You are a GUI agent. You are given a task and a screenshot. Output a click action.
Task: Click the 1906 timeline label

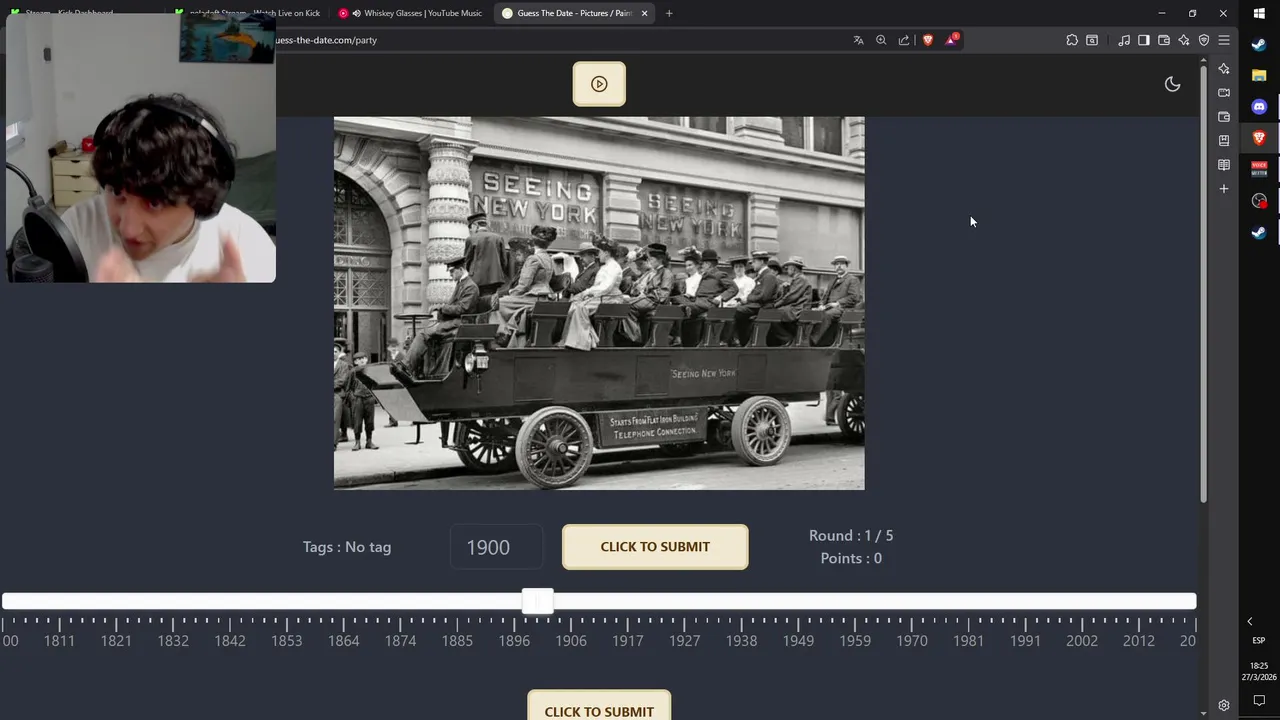point(571,641)
